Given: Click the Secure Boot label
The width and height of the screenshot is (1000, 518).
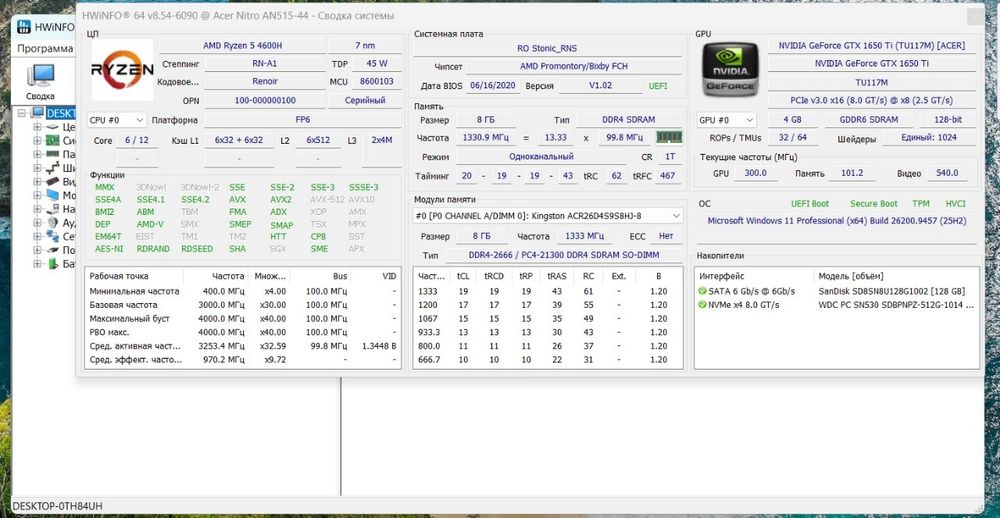Looking at the screenshot, I should tap(873, 204).
